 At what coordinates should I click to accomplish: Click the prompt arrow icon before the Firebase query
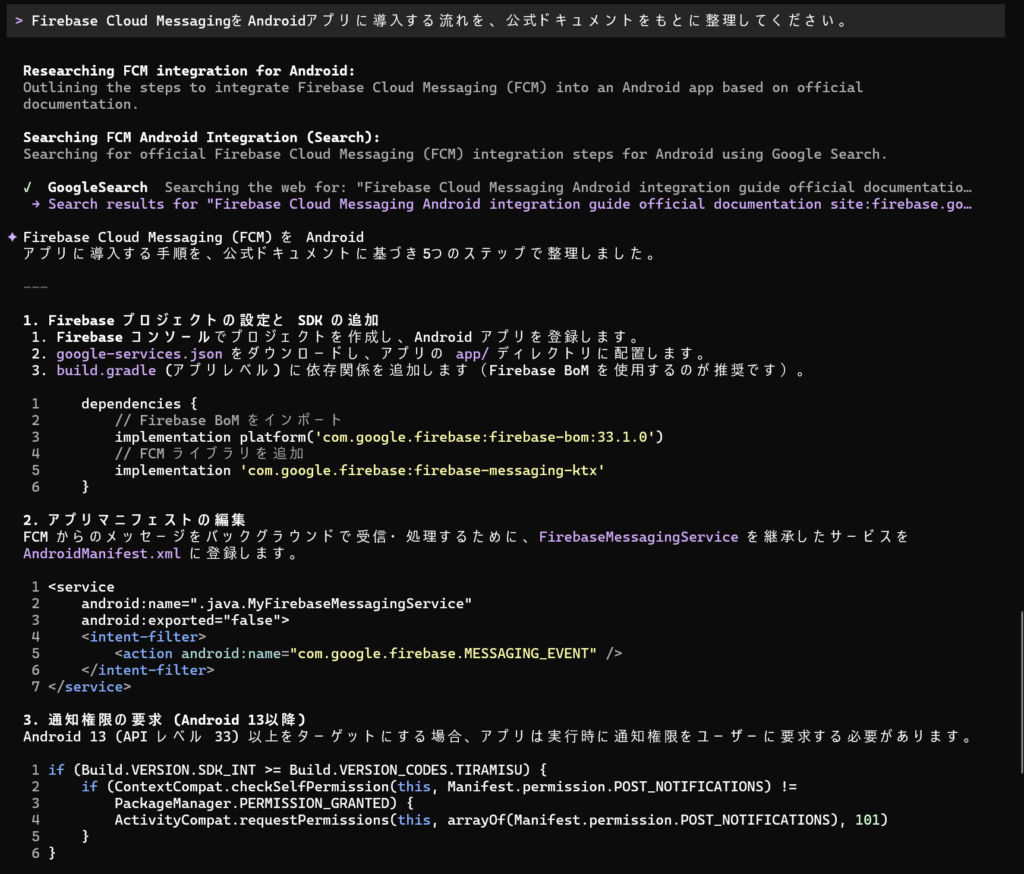click(x=19, y=21)
